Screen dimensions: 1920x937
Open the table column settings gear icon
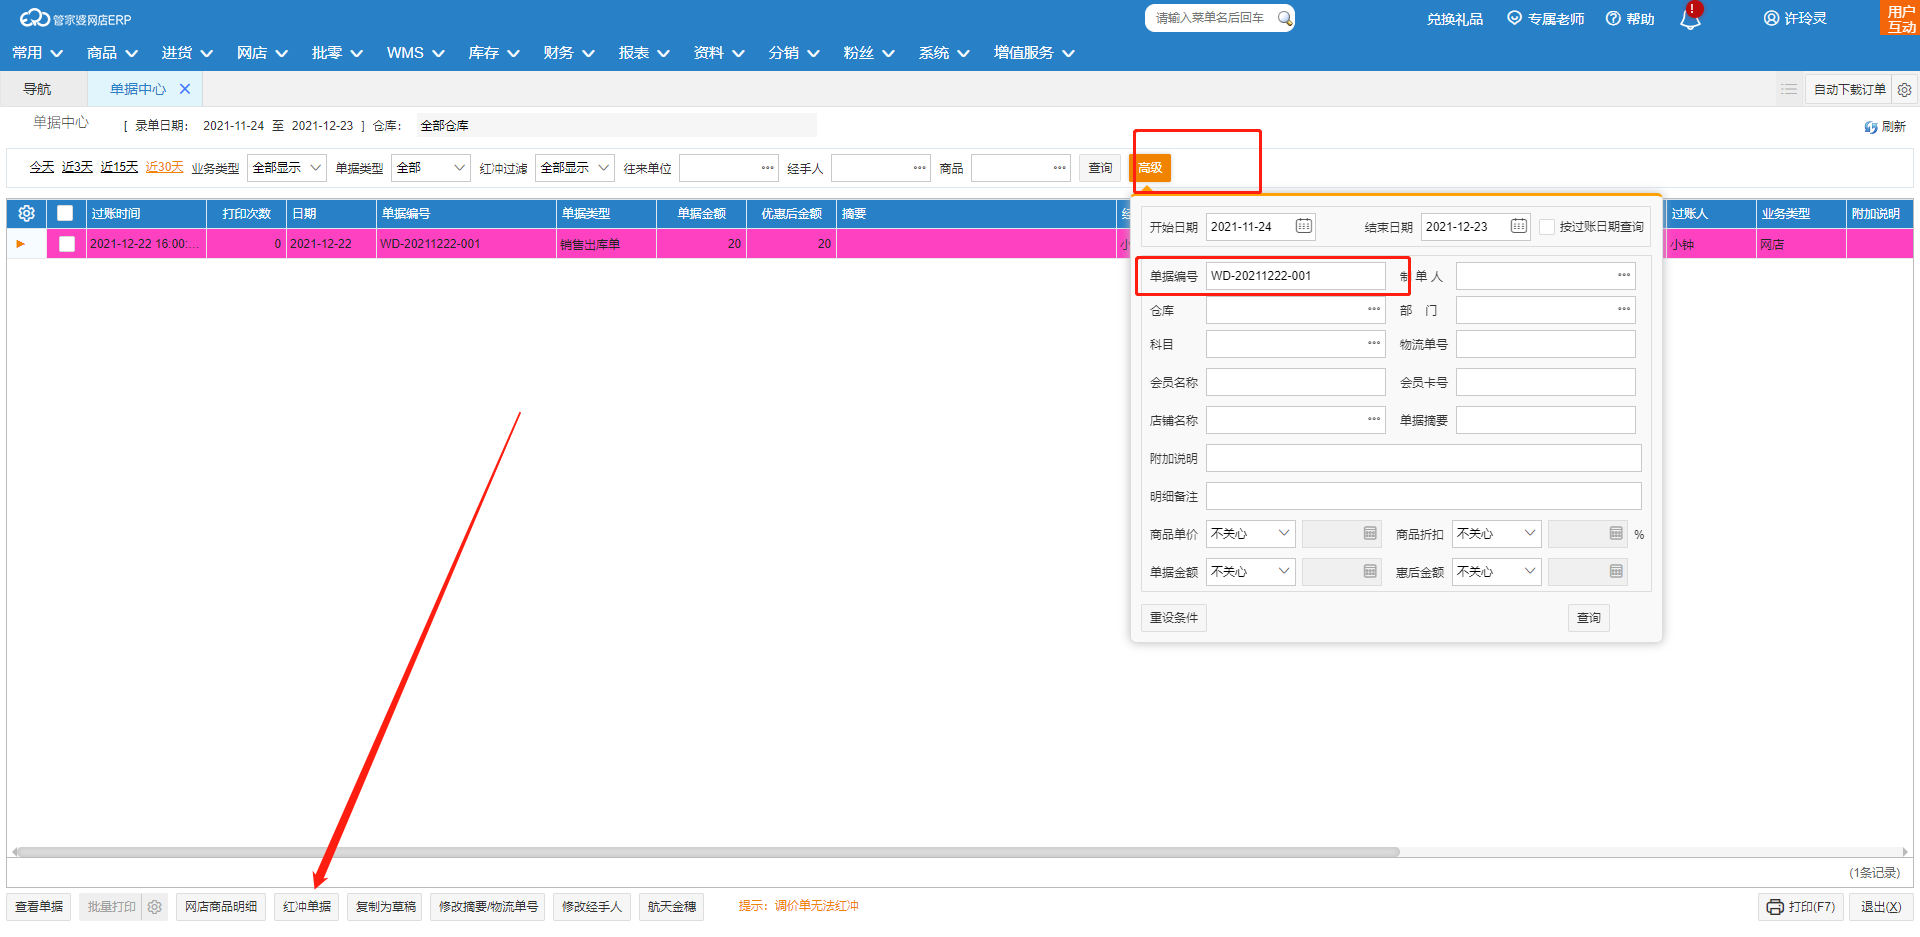pyautogui.click(x=27, y=213)
